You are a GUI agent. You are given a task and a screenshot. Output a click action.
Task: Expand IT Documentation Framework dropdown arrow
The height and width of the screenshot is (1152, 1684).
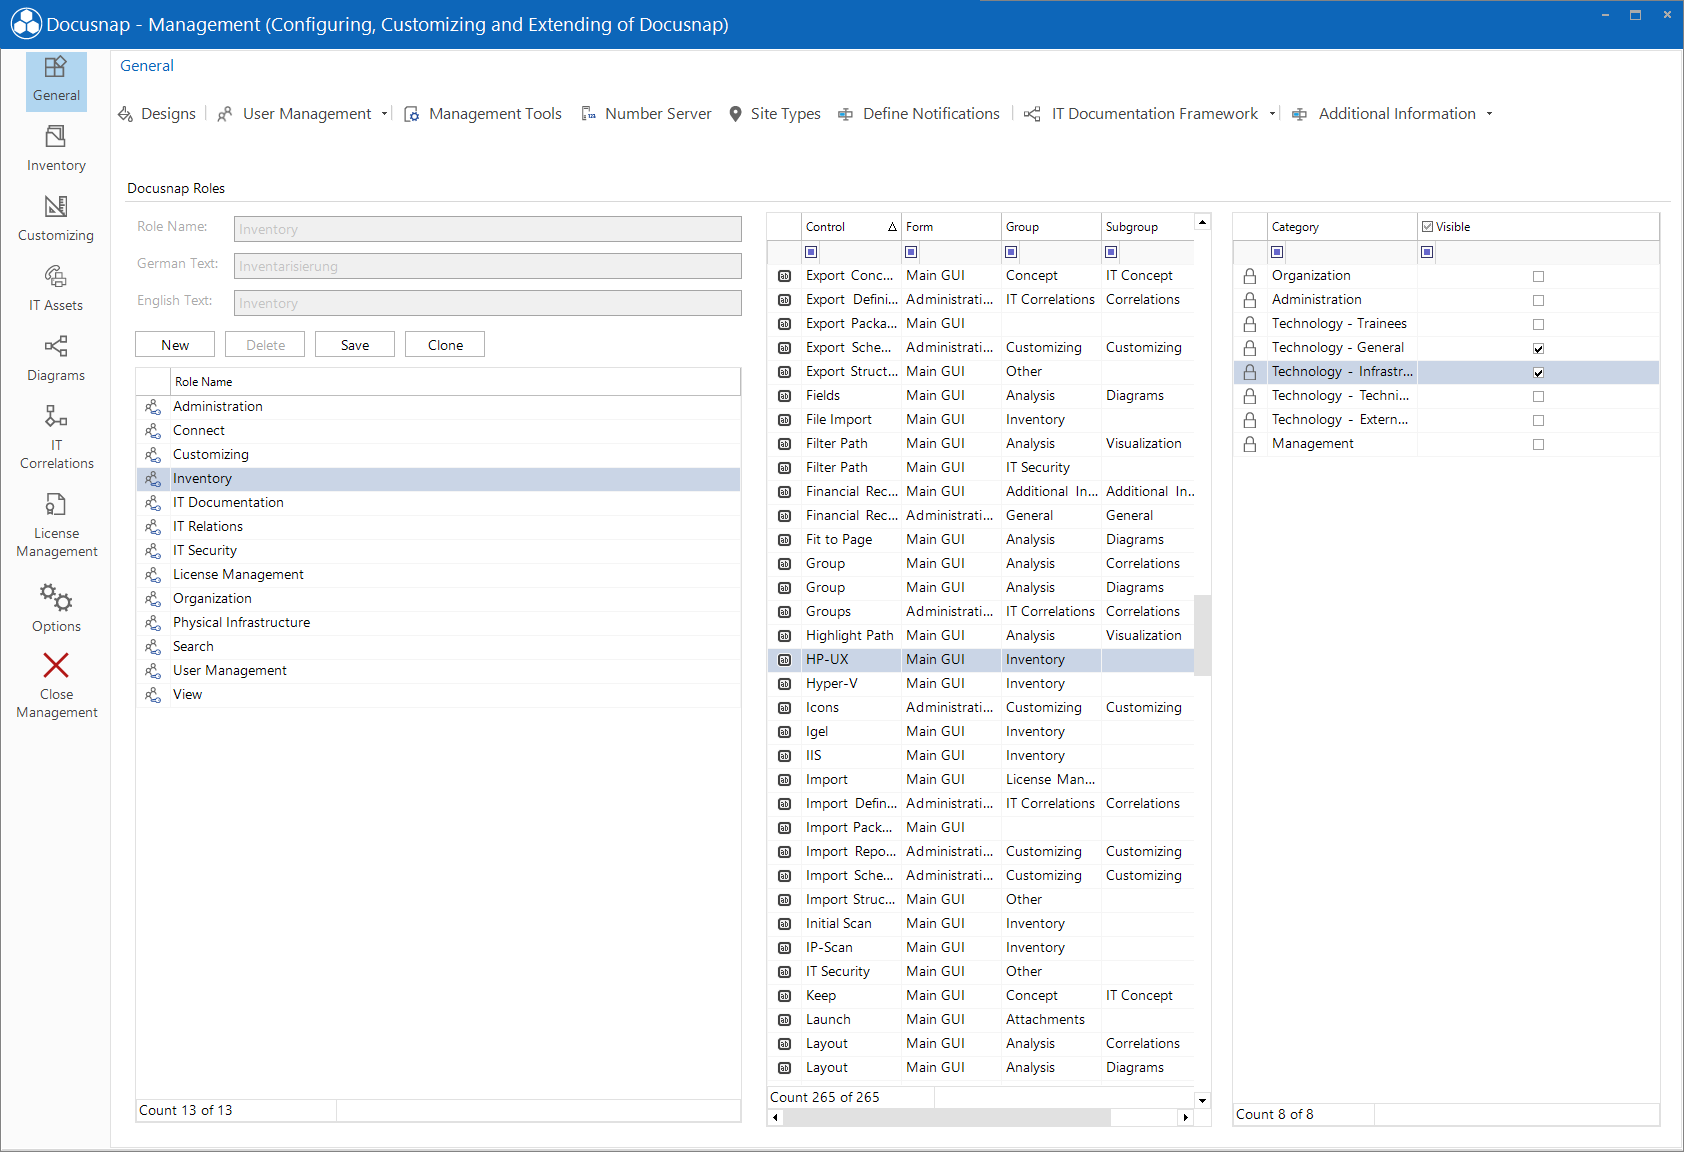(1272, 114)
